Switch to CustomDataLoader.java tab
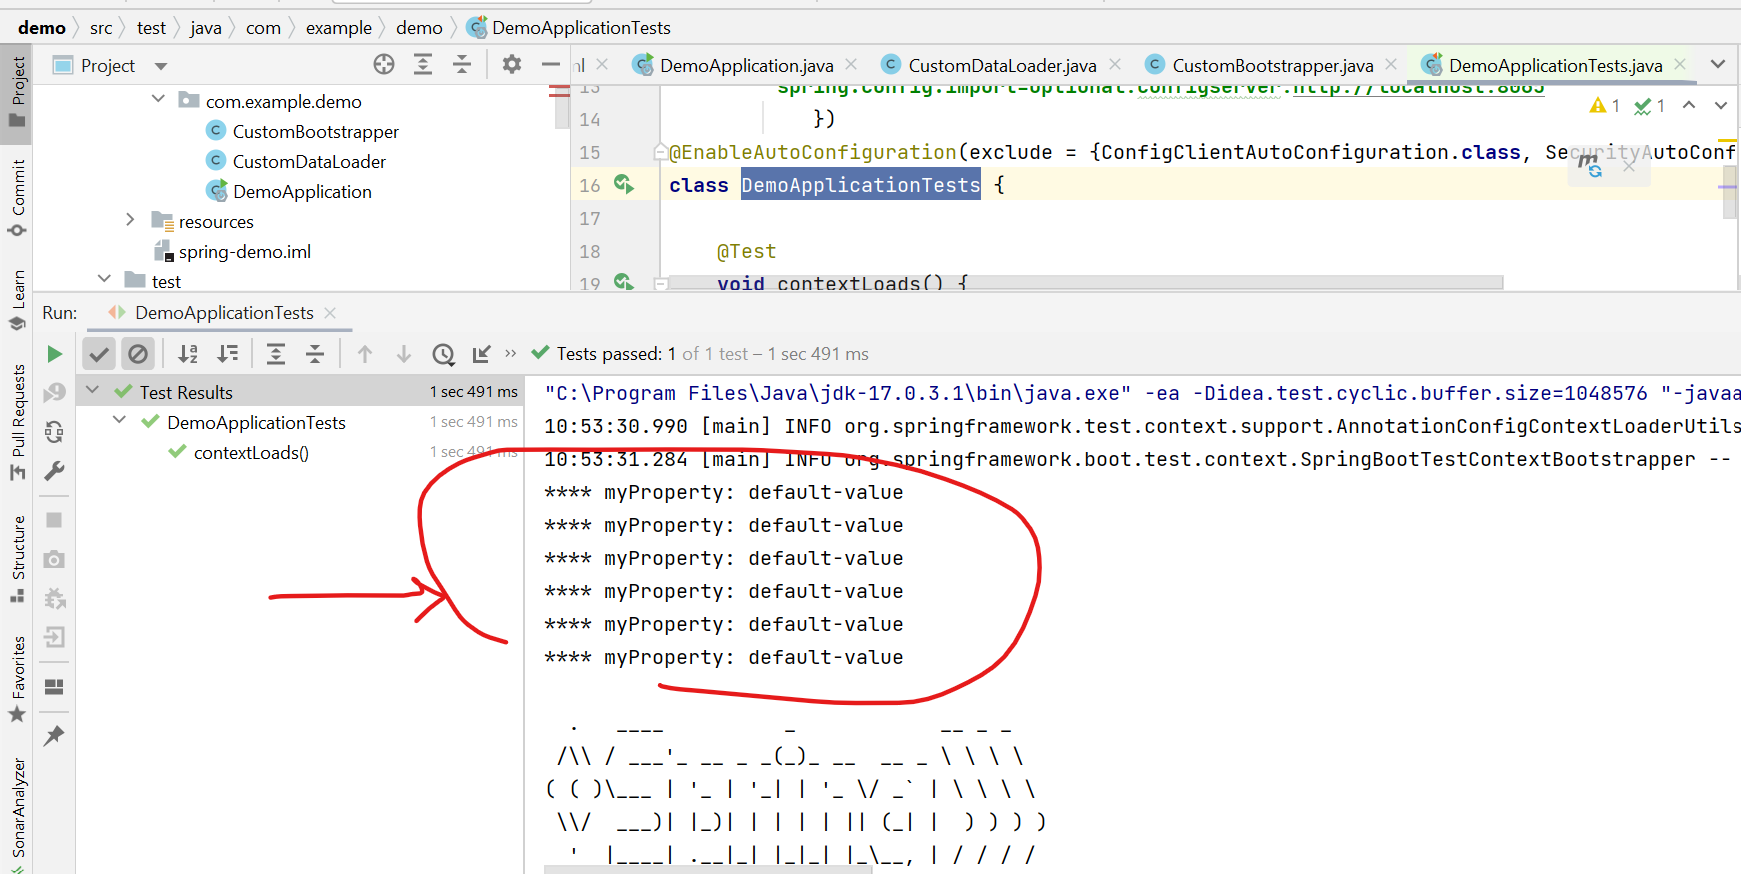The image size is (1741, 874). click(x=1001, y=65)
